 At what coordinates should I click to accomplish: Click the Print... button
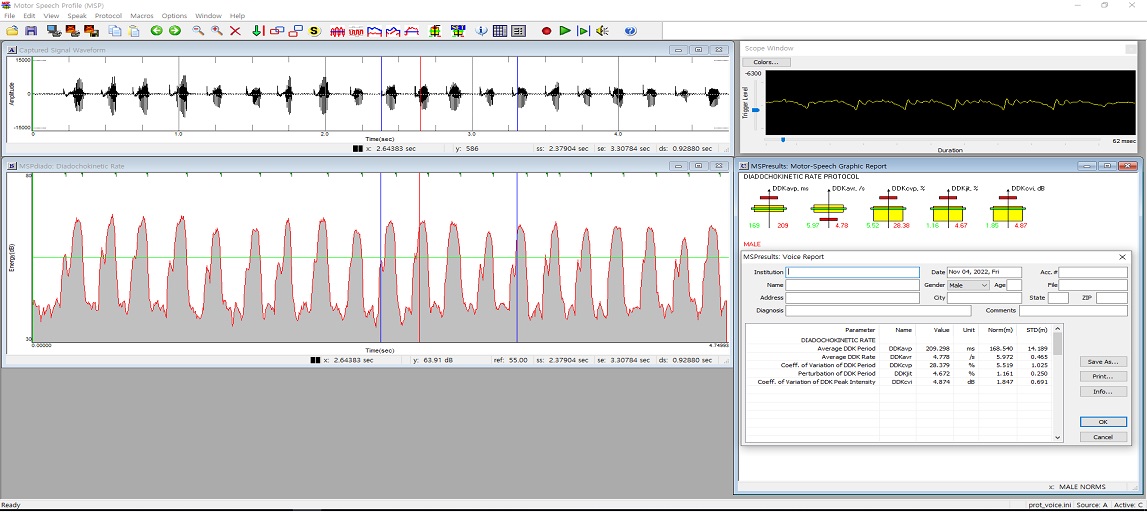click(1103, 377)
